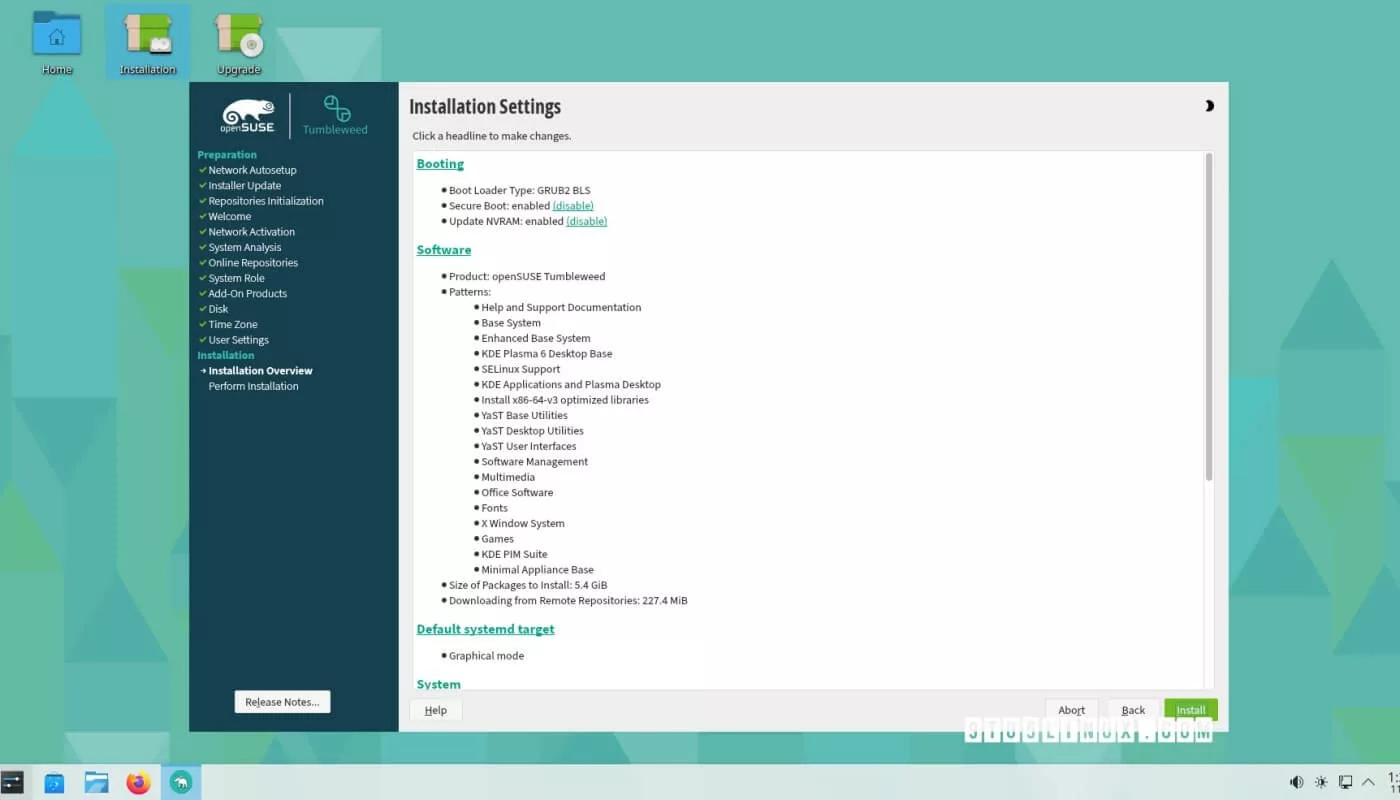Disable Update NVRAM via its link
1400x800 pixels.
[587, 221]
